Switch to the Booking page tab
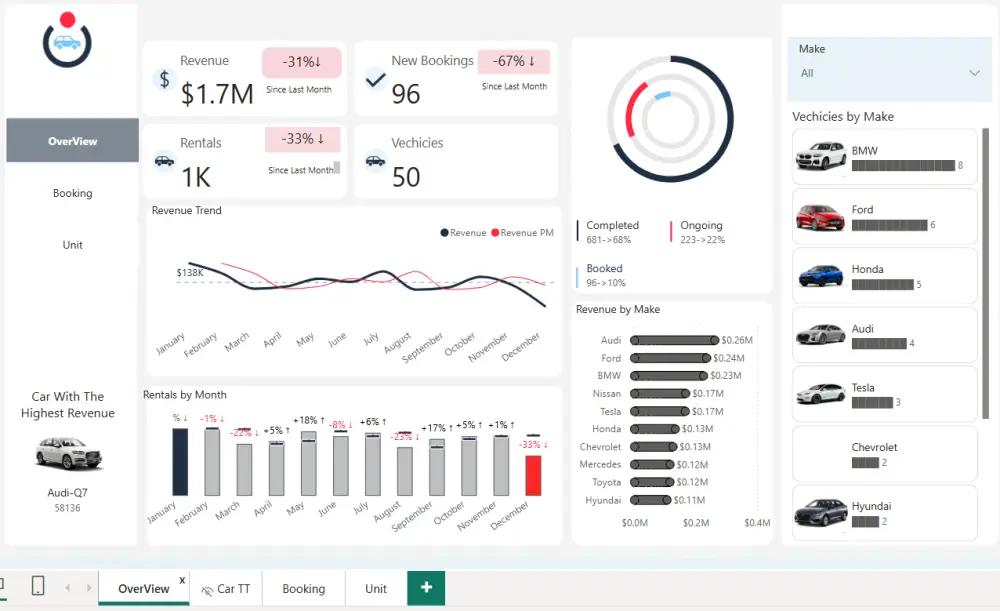The height and width of the screenshot is (611, 1000). point(304,589)
